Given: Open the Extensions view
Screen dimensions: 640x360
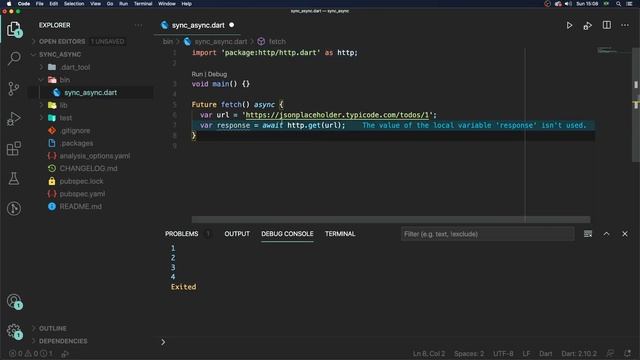Looking at the screenshot, I should click(14, 148).
